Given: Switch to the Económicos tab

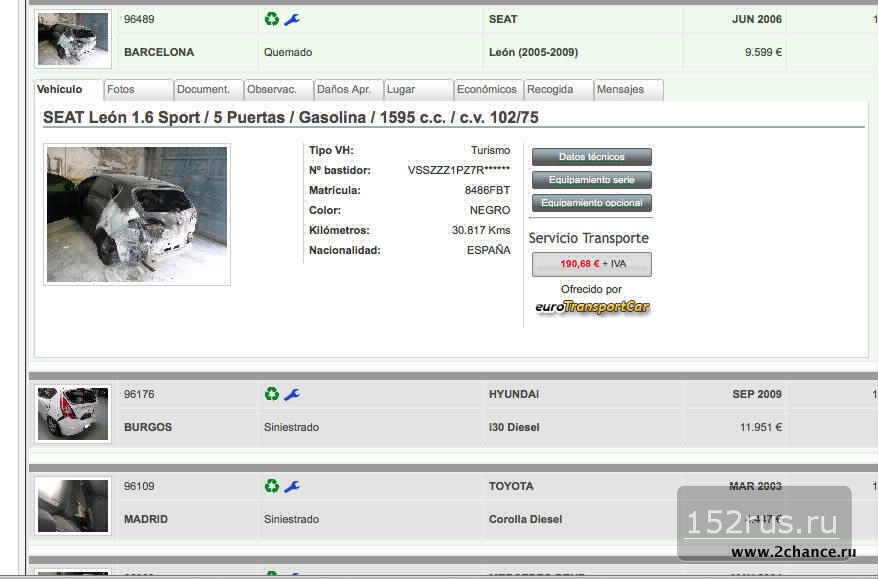Looking at the screenshot, I should tap(488, 90).
